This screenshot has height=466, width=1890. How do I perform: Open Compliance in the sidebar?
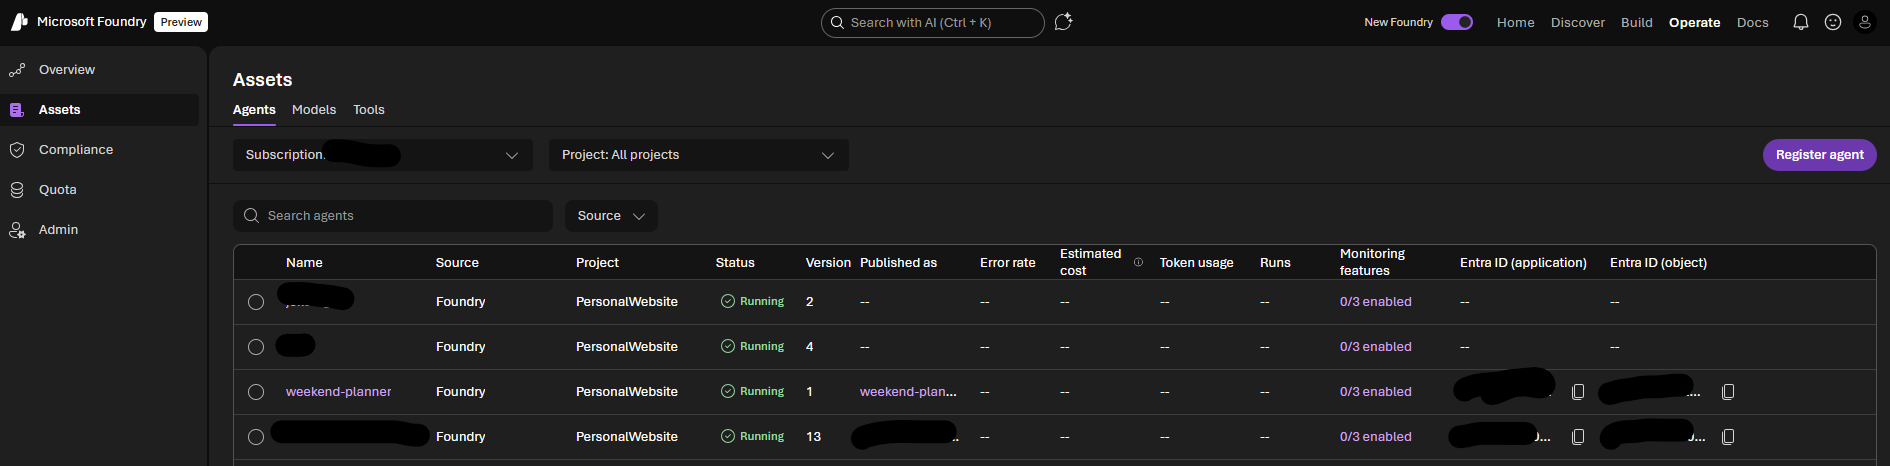pos(100,150)
